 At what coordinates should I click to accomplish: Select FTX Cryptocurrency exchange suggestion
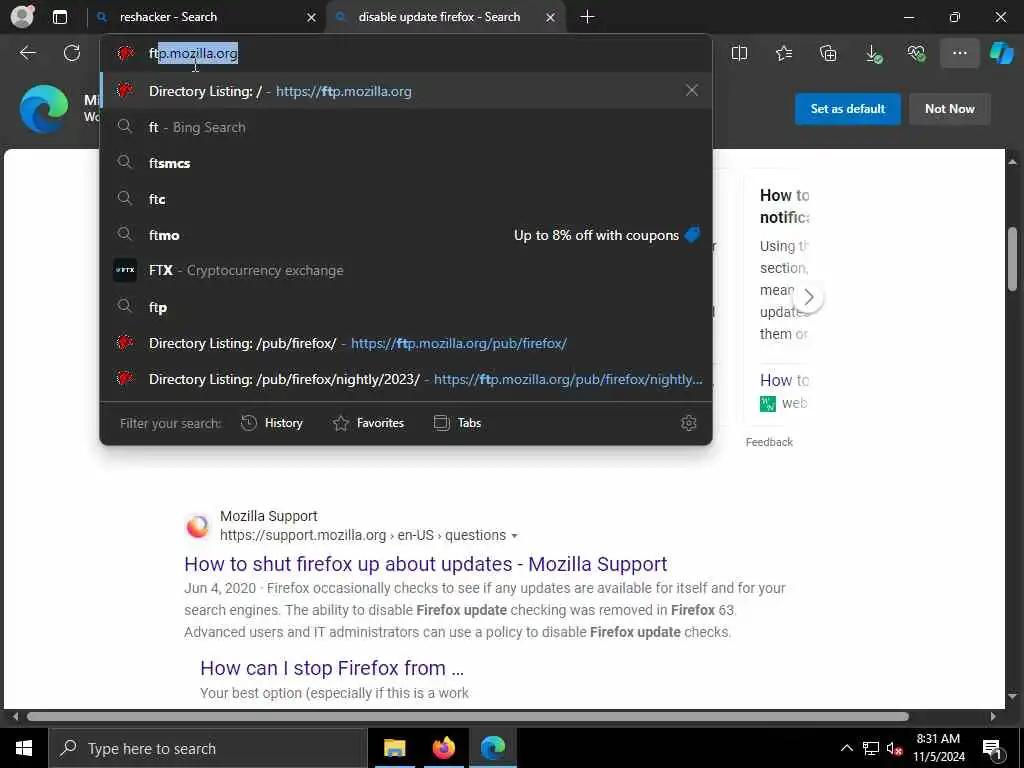point(406,270)
